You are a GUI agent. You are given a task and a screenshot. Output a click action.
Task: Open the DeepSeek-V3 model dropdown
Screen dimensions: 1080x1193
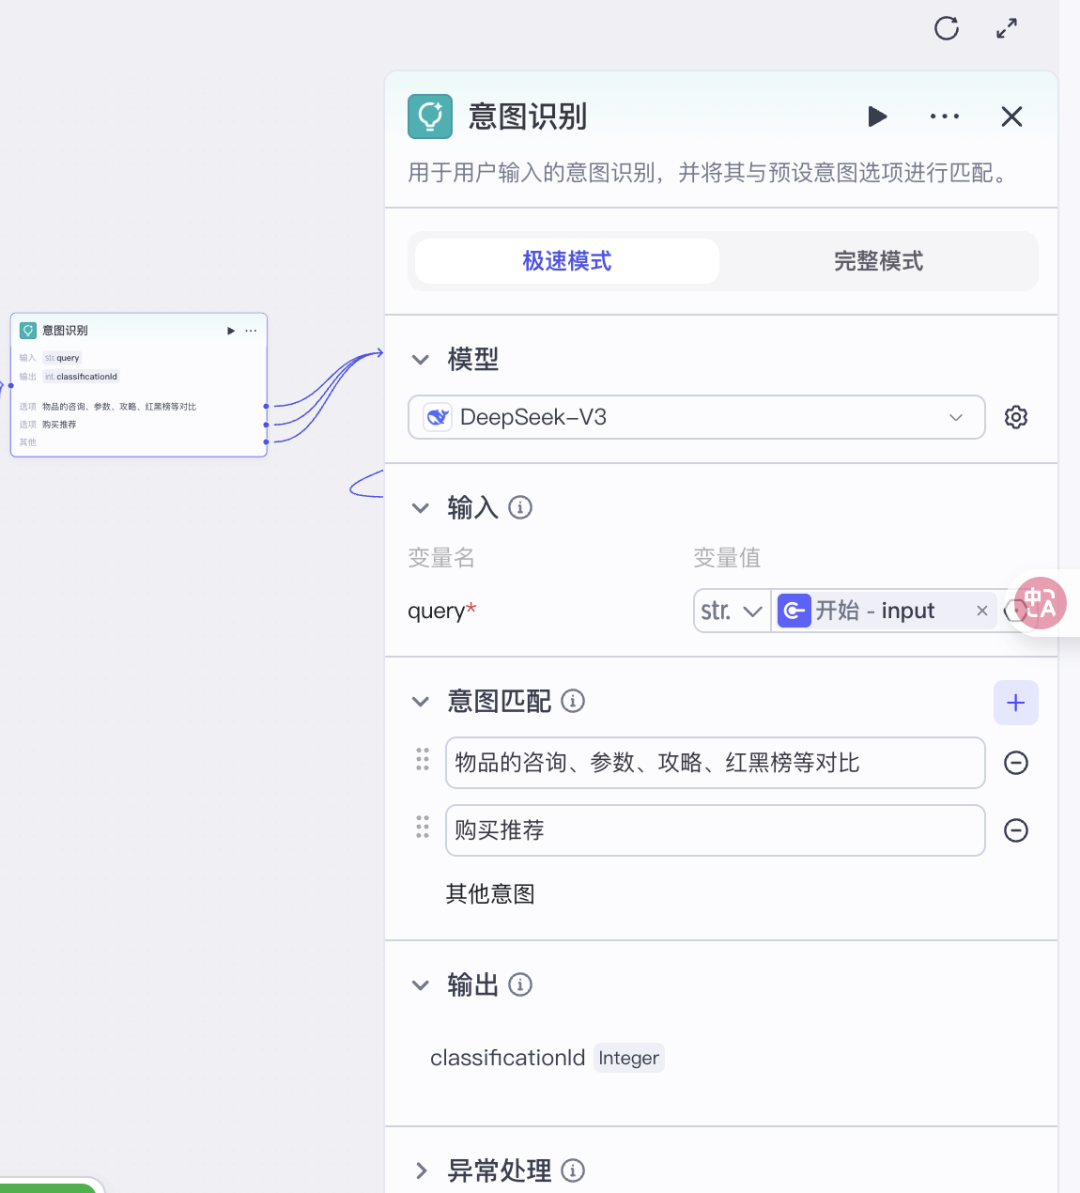pos(696,417)
